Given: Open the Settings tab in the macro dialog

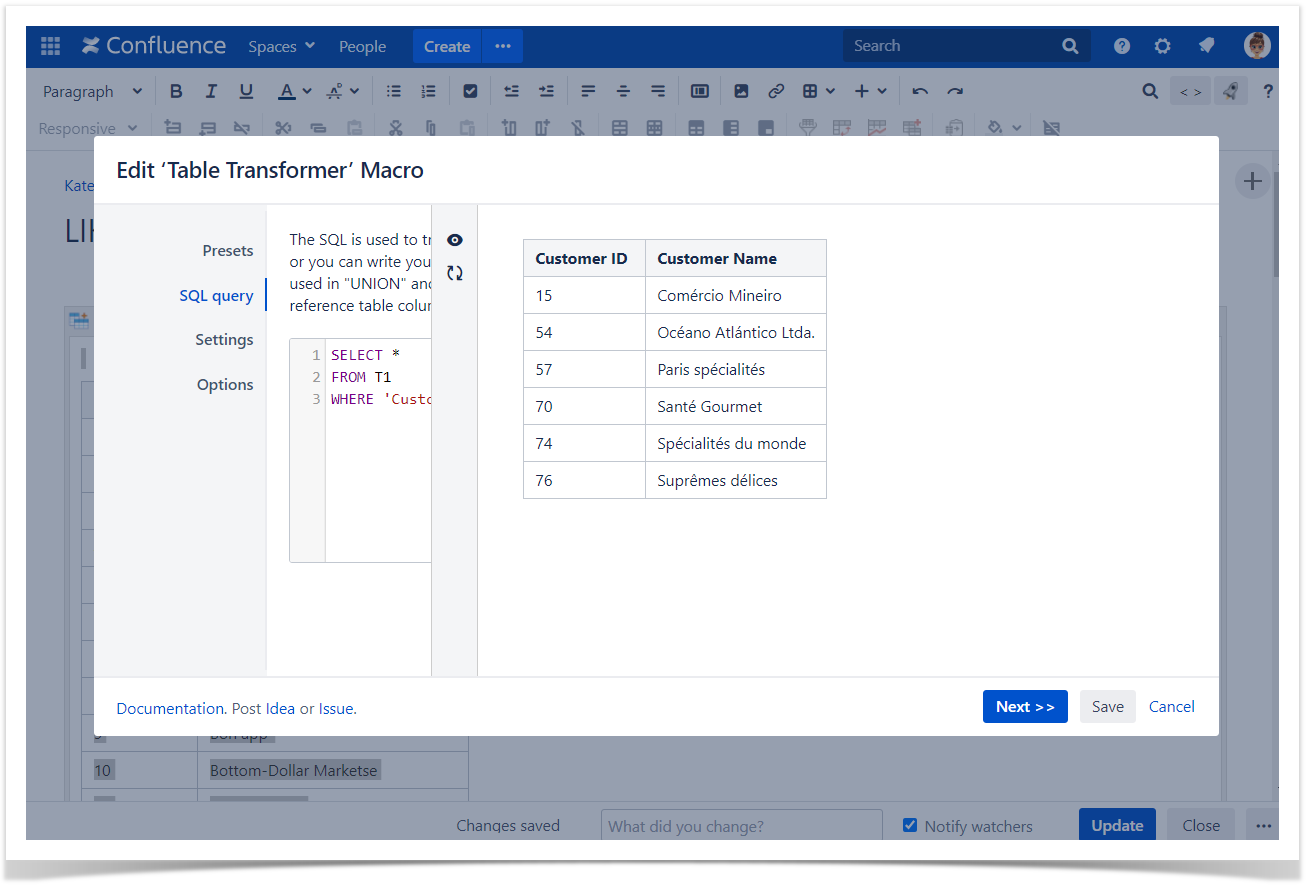Looking at the screenshot, I should [x=224, y=340].
